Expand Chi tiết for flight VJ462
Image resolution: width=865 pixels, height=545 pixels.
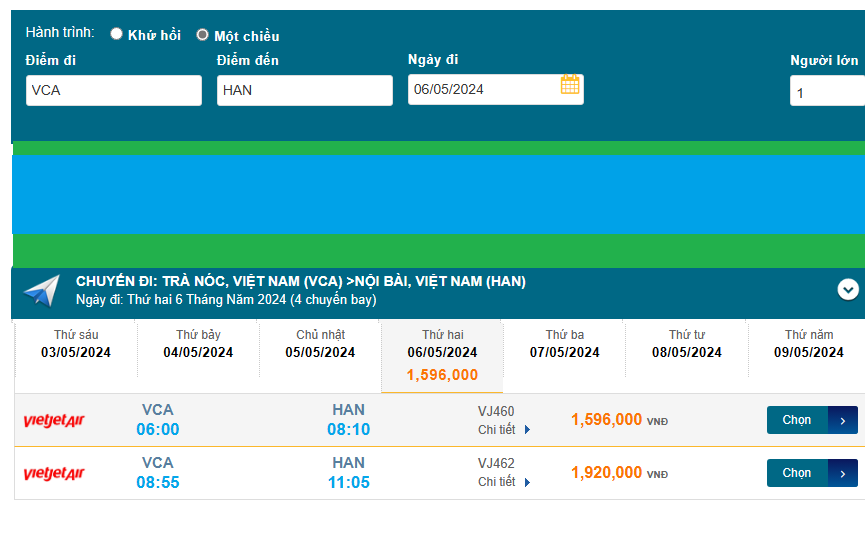pos(504,482)
